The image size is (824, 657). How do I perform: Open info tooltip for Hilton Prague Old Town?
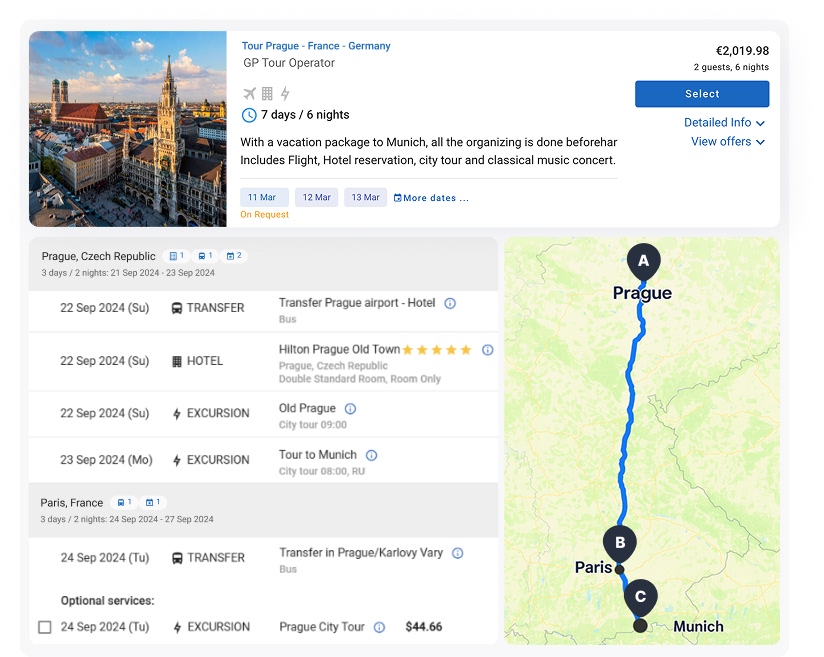tap(488, 351)
